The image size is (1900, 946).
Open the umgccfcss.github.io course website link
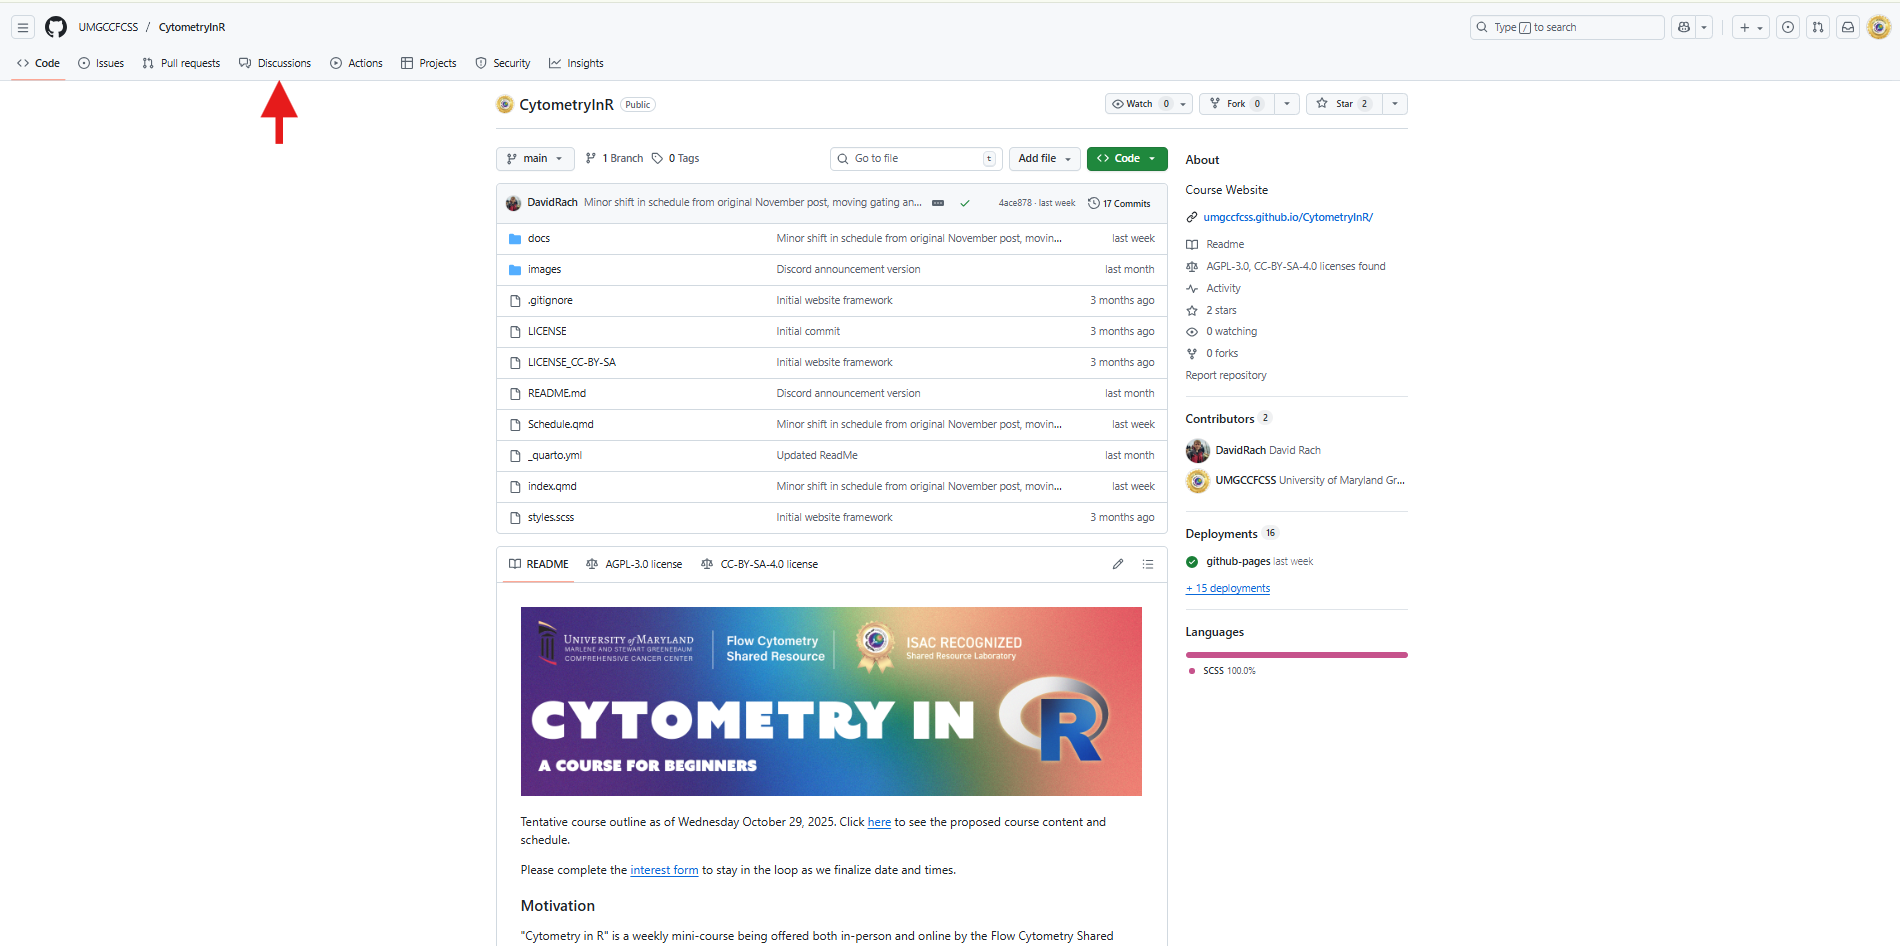coord(1287,217)
